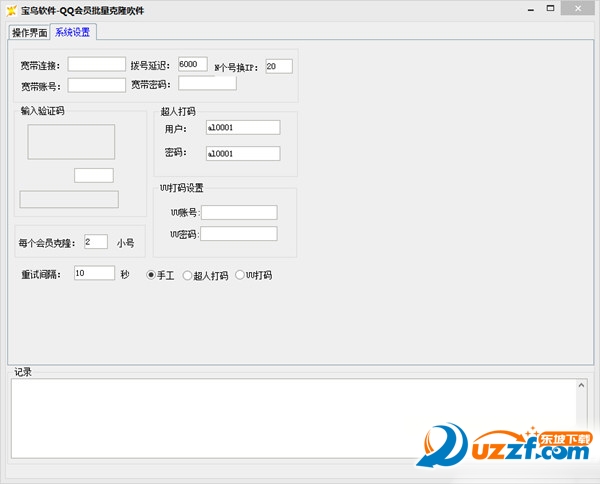Click inside the 记录 log text area
This screenshot has width=600, height=484.
pos(294,419)
